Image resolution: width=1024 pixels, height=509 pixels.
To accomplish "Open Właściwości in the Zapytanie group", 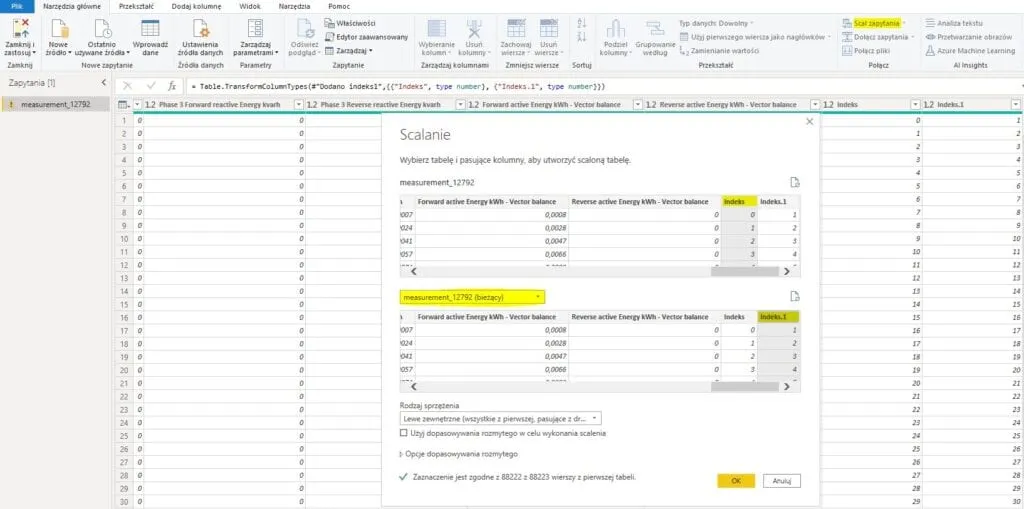I will [350, 24].
